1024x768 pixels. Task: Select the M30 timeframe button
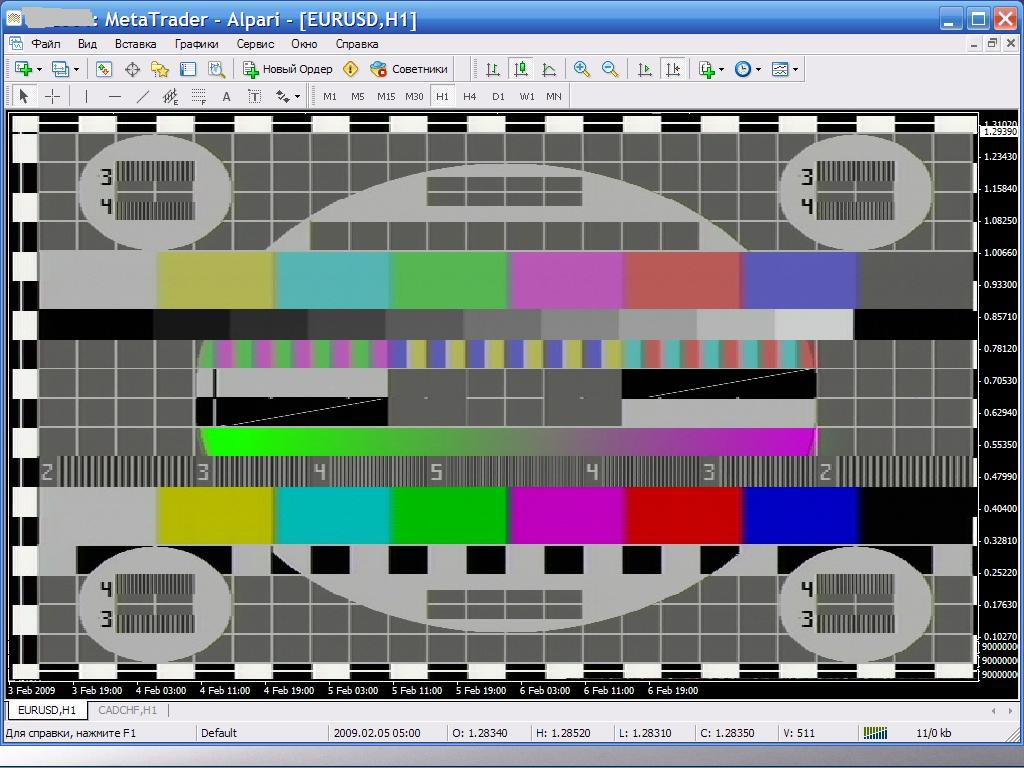414,97
